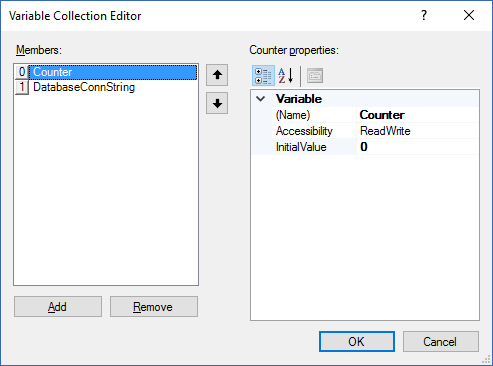The width and height of the screenshot is (493, 366).
Task: Add a new variable member
Action: (58, 307)
